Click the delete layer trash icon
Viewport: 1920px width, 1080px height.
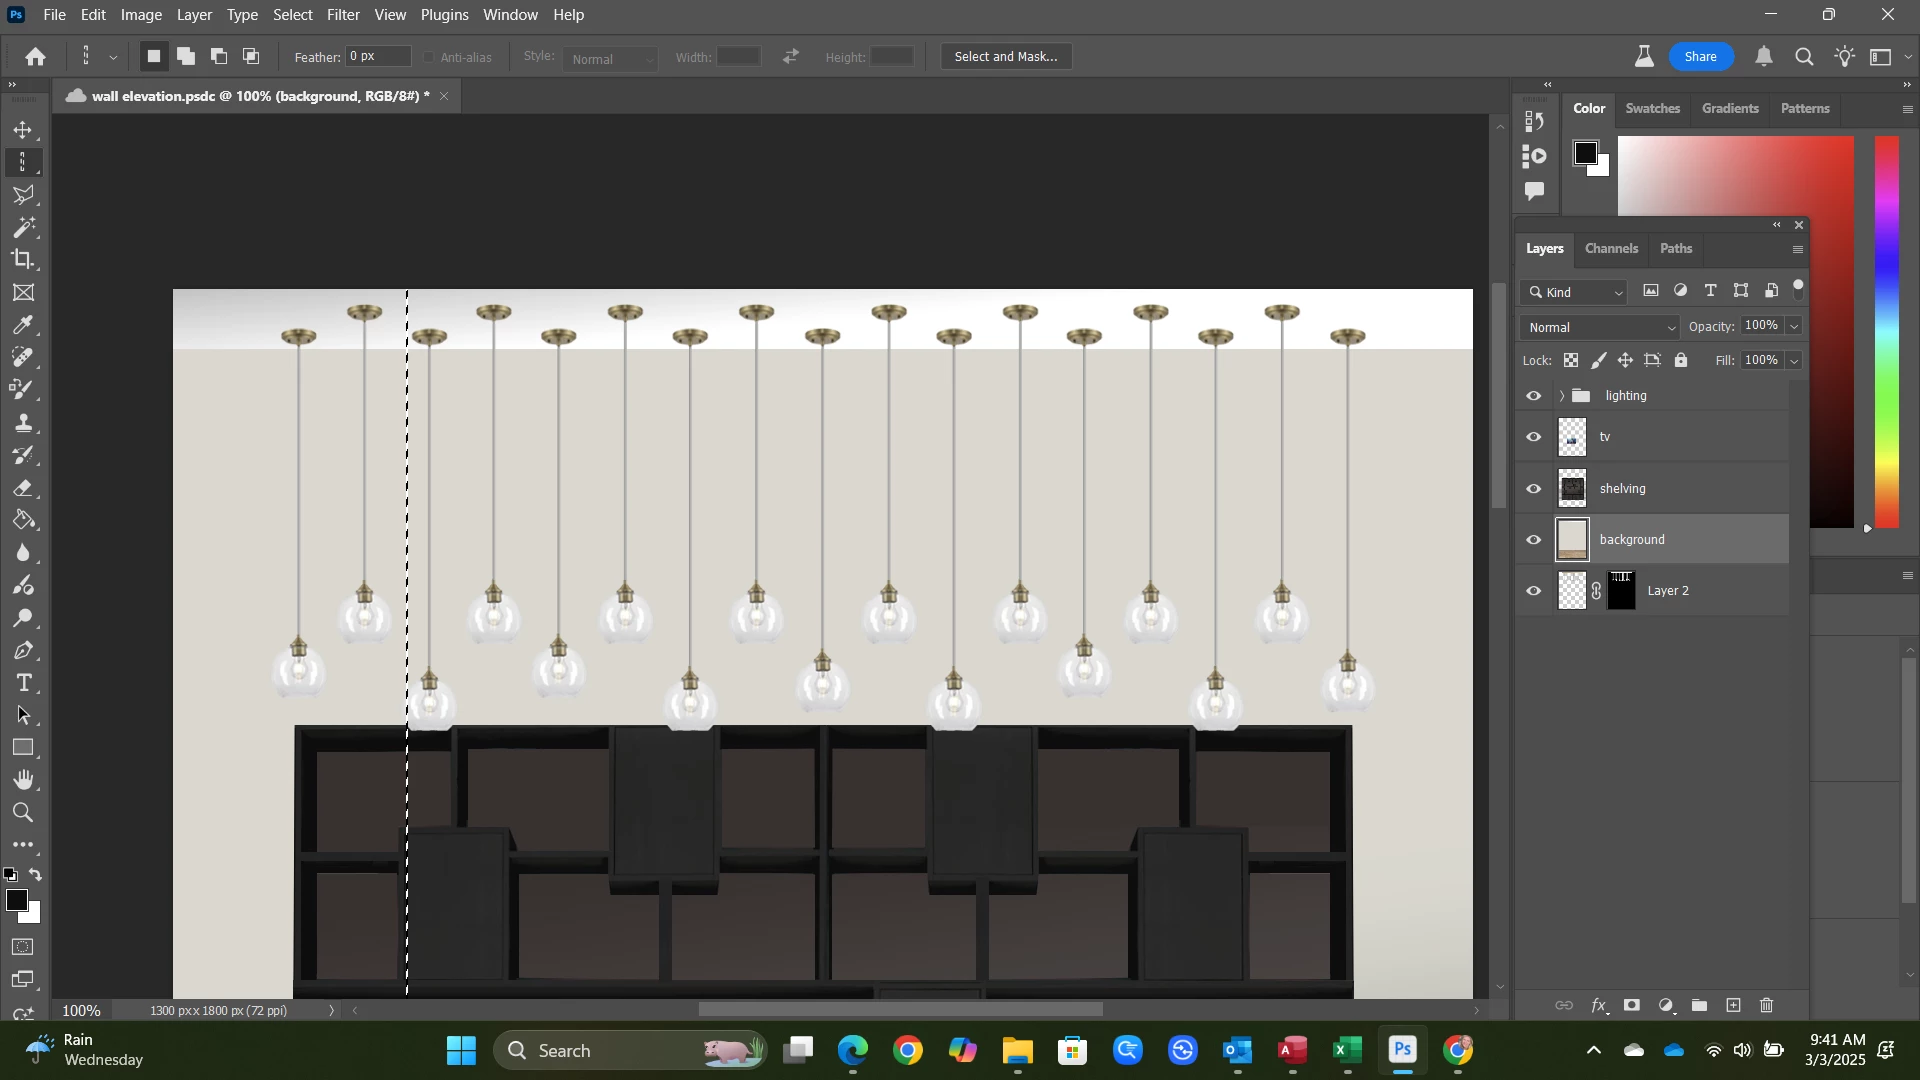pyautogui.click(x=1767, y=1006)
